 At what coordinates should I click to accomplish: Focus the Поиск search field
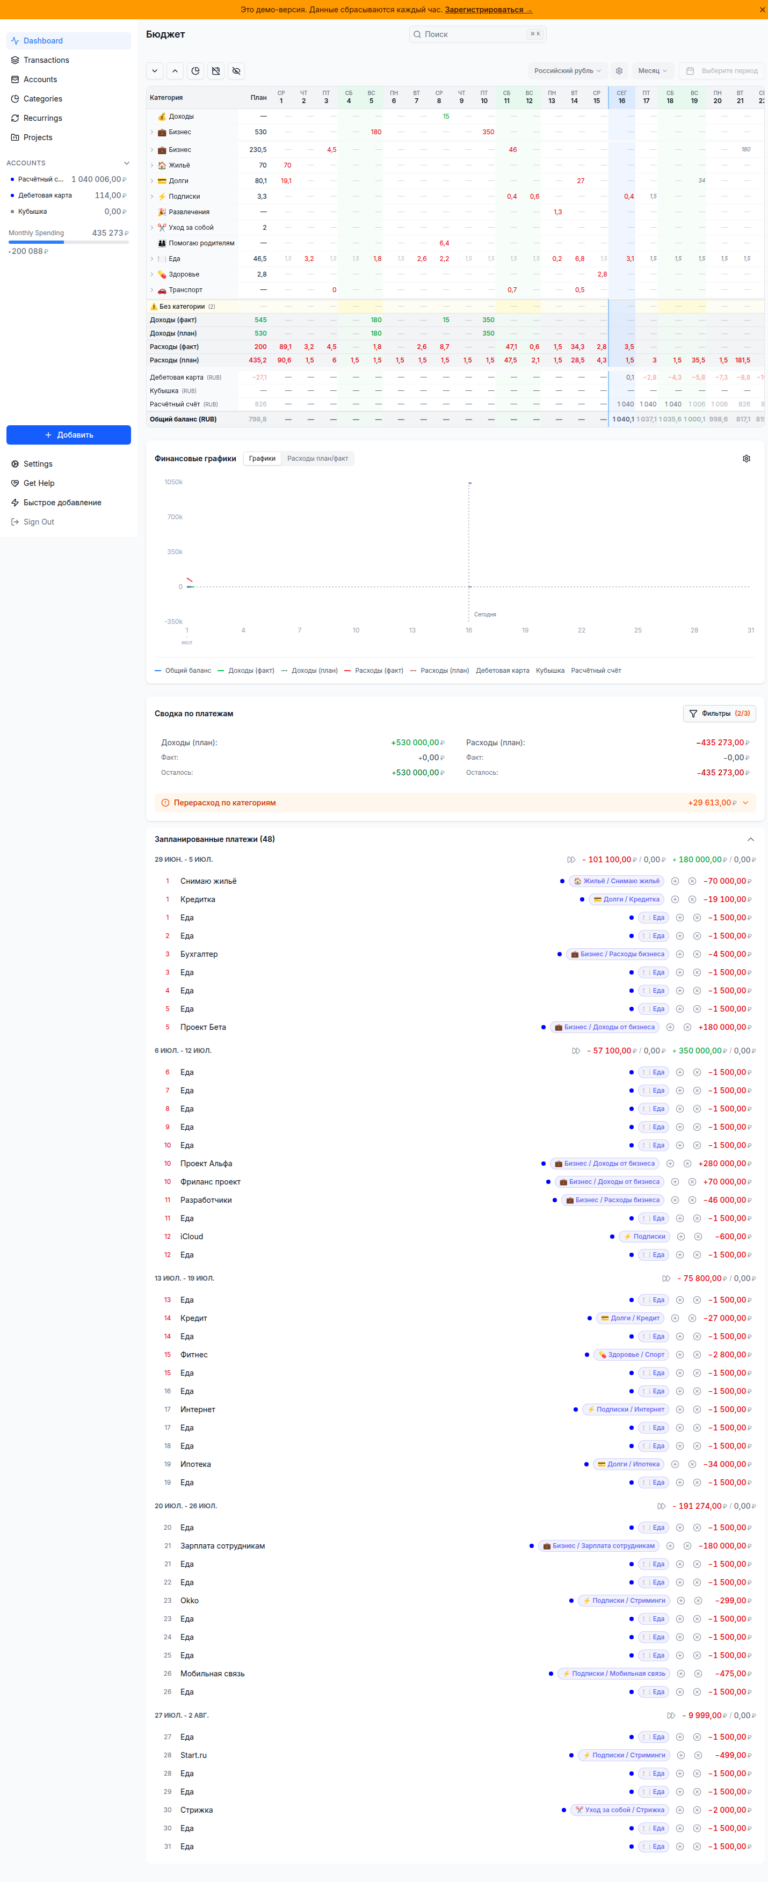pyautogui.click(x=478, y=34)
